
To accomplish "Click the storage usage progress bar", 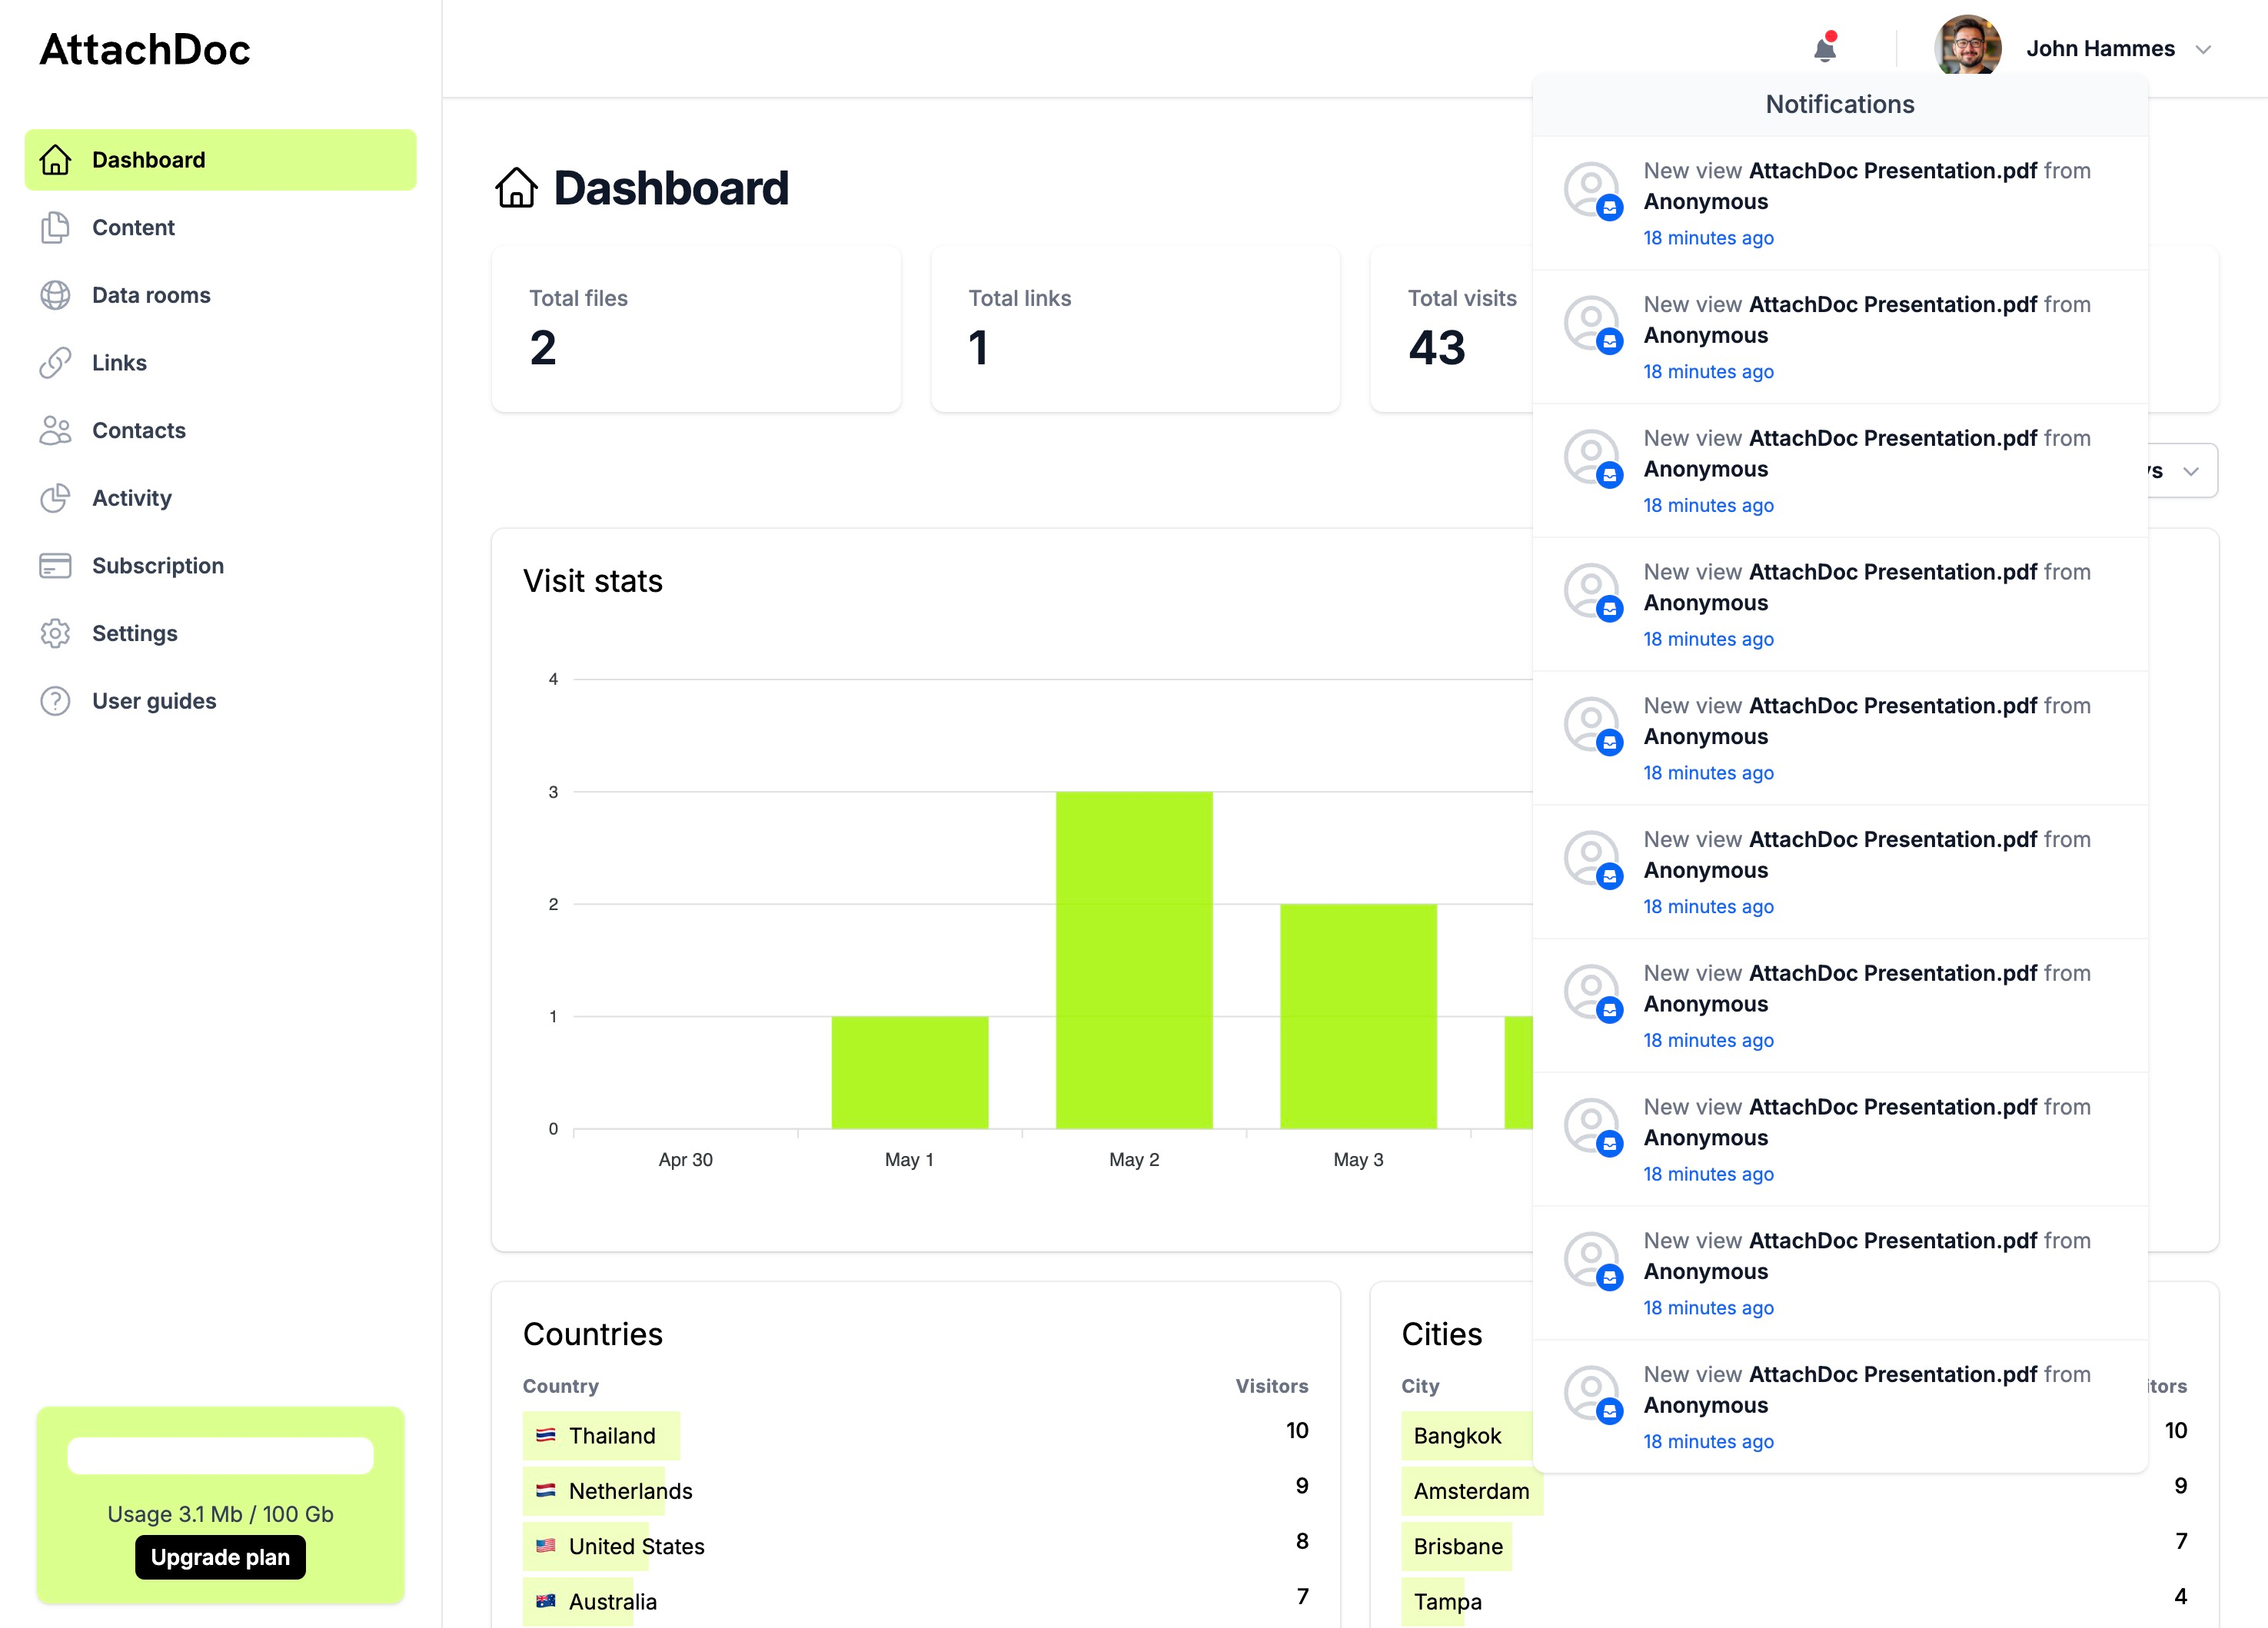I will 220,1455.
